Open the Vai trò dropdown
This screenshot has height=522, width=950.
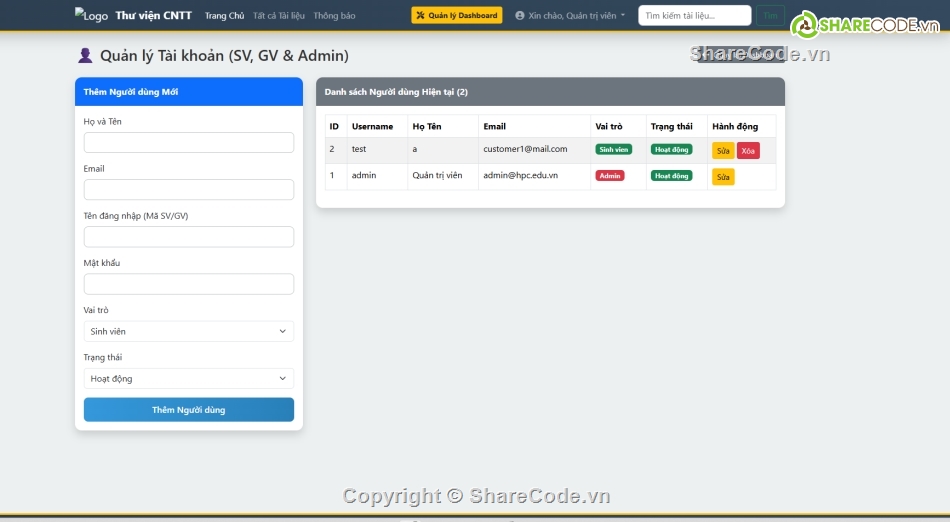[x=189, y=331]
